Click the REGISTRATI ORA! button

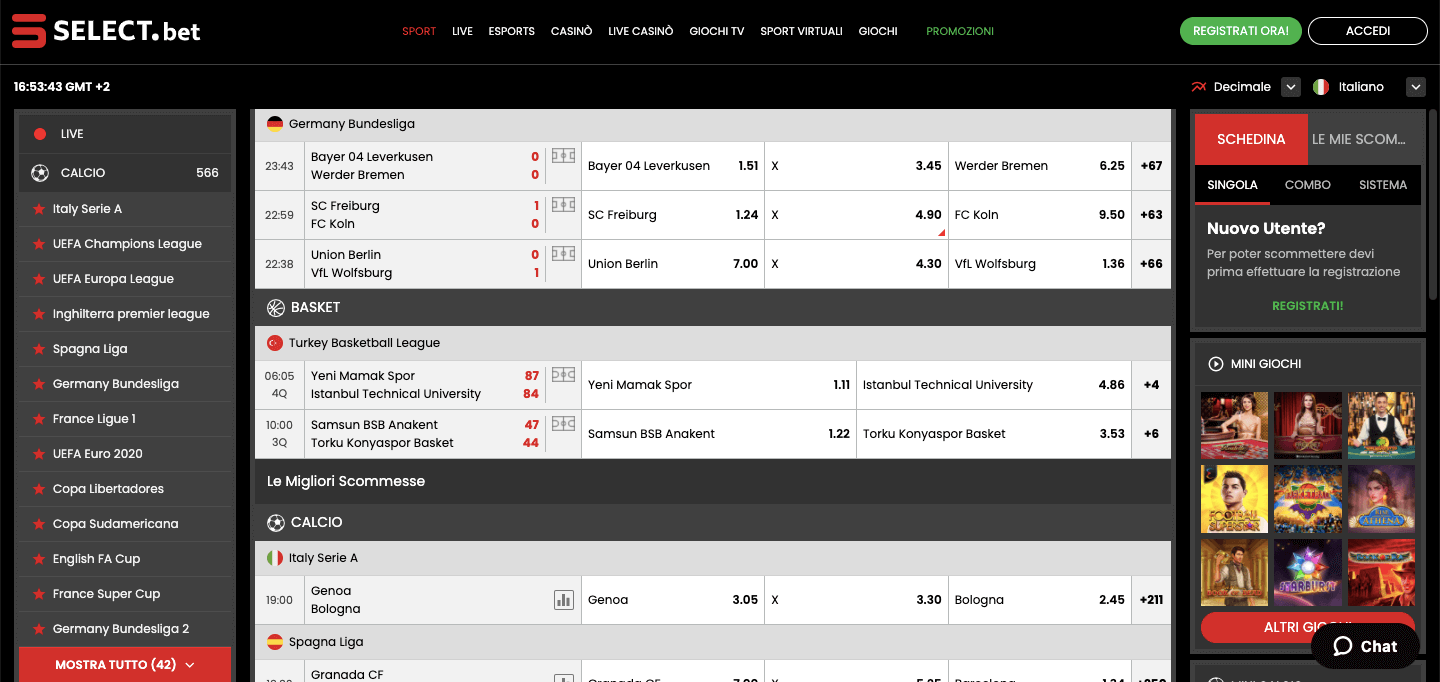click(x=1240, y=31)
